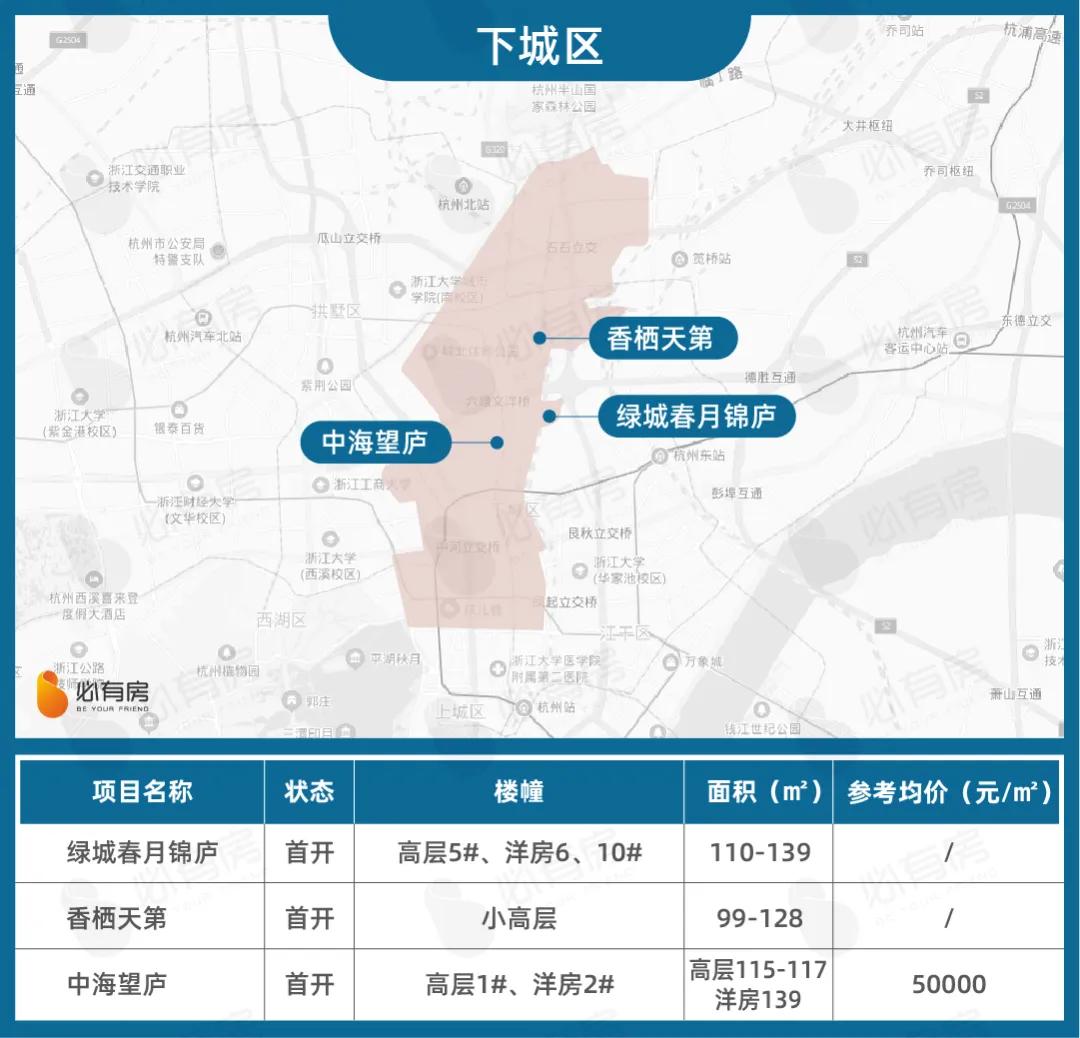
Task: Select the 乔司站 station icon at top
Action: 904,16
